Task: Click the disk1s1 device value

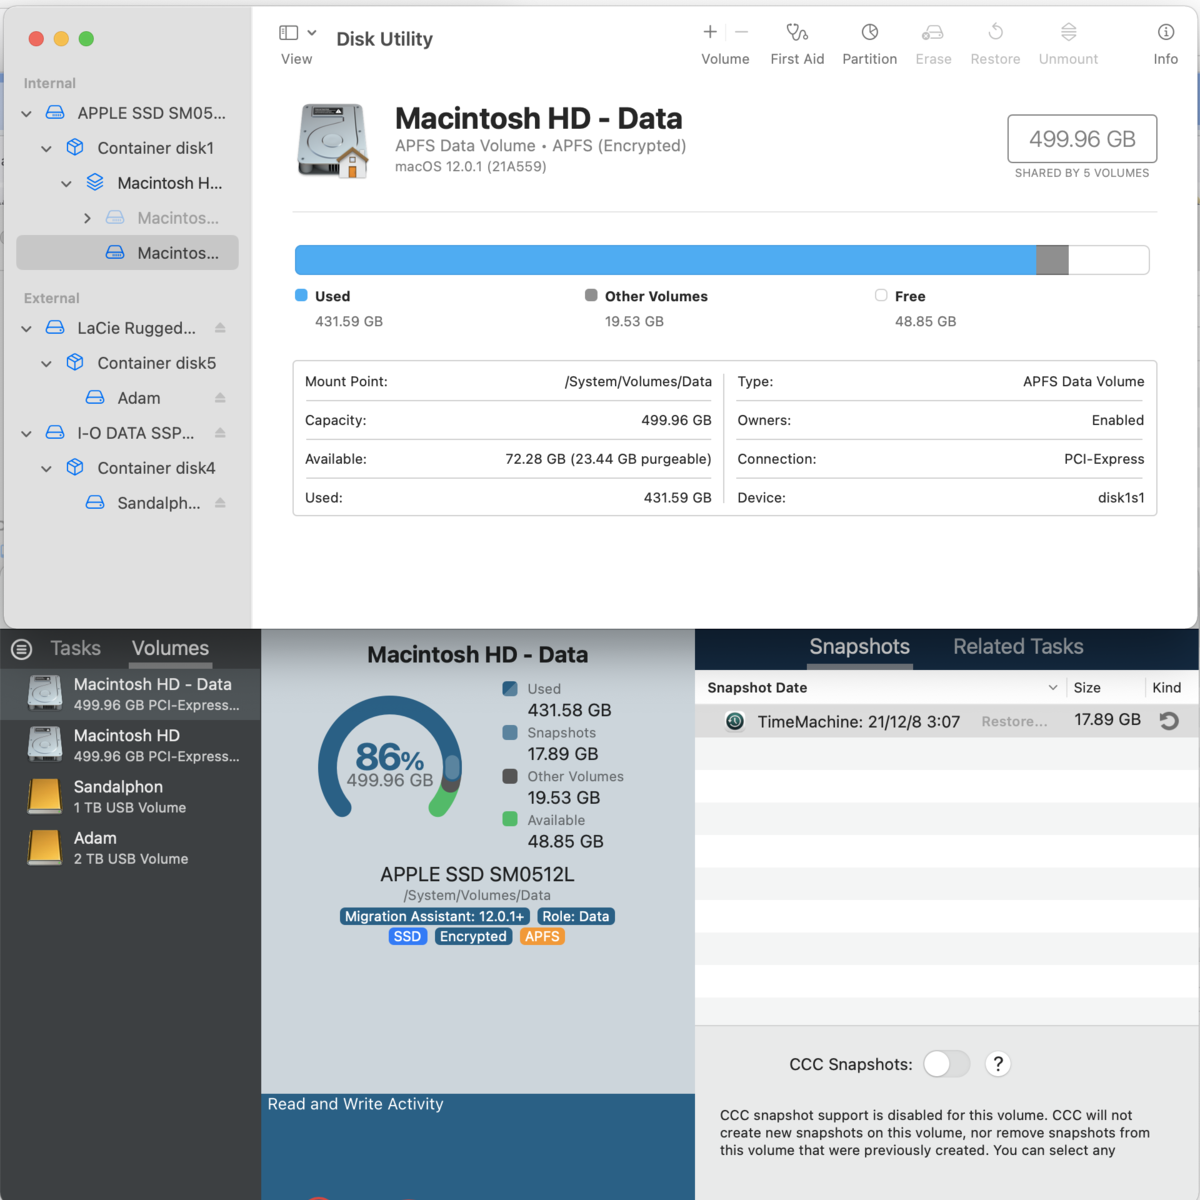Action: pyautogui.click(x=1121, y=497)
